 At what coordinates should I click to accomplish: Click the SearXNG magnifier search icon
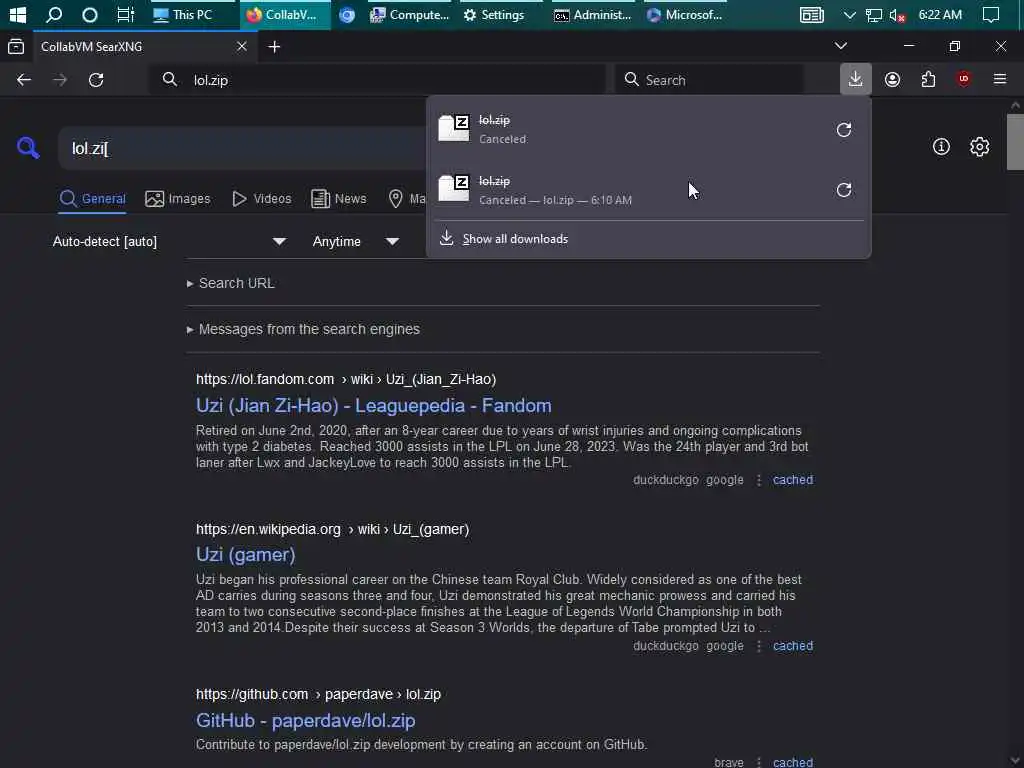tap(28, 148)
